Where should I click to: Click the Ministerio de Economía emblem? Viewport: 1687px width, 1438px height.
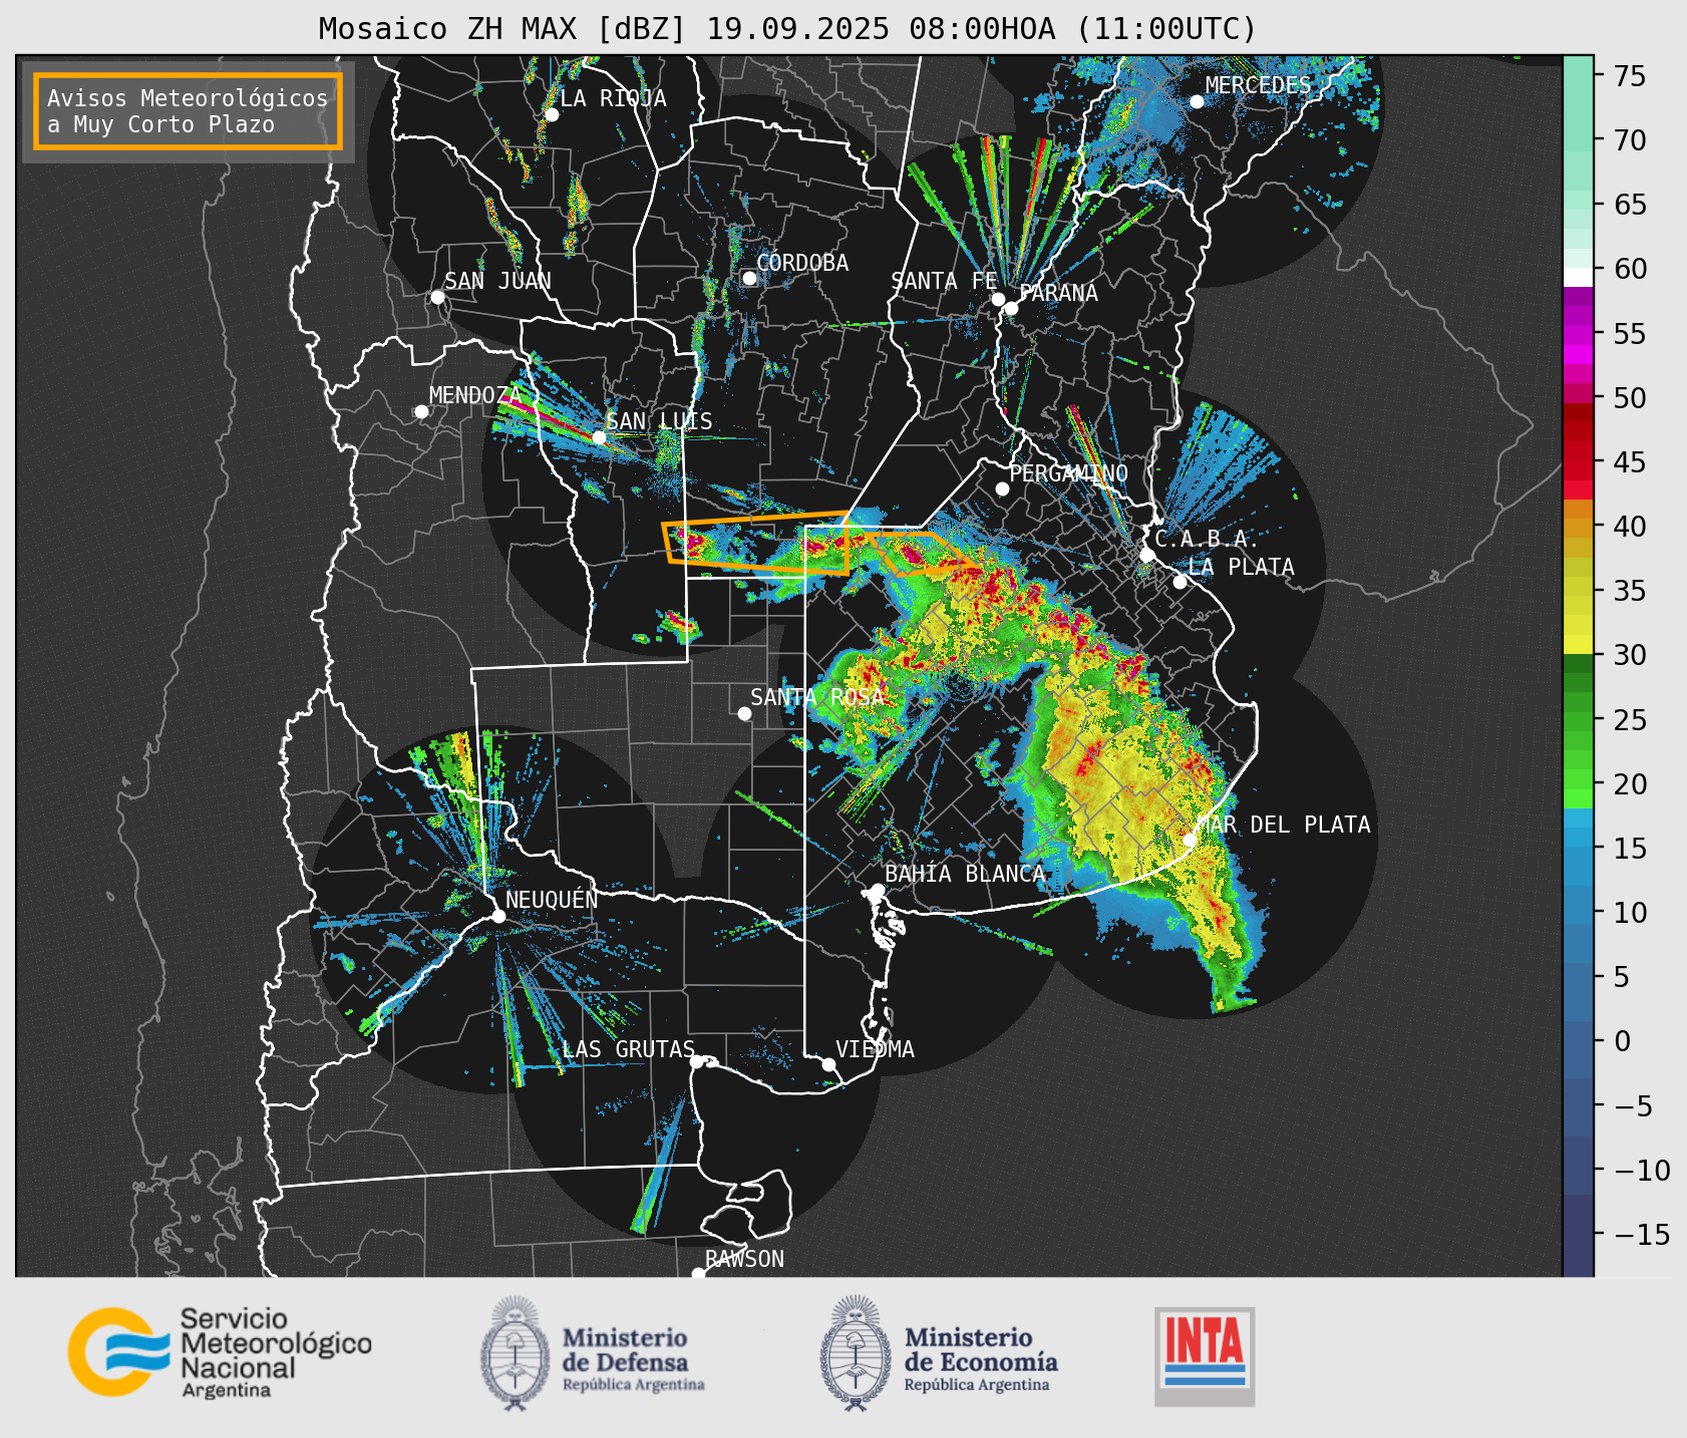click(x=855, y=1353)
